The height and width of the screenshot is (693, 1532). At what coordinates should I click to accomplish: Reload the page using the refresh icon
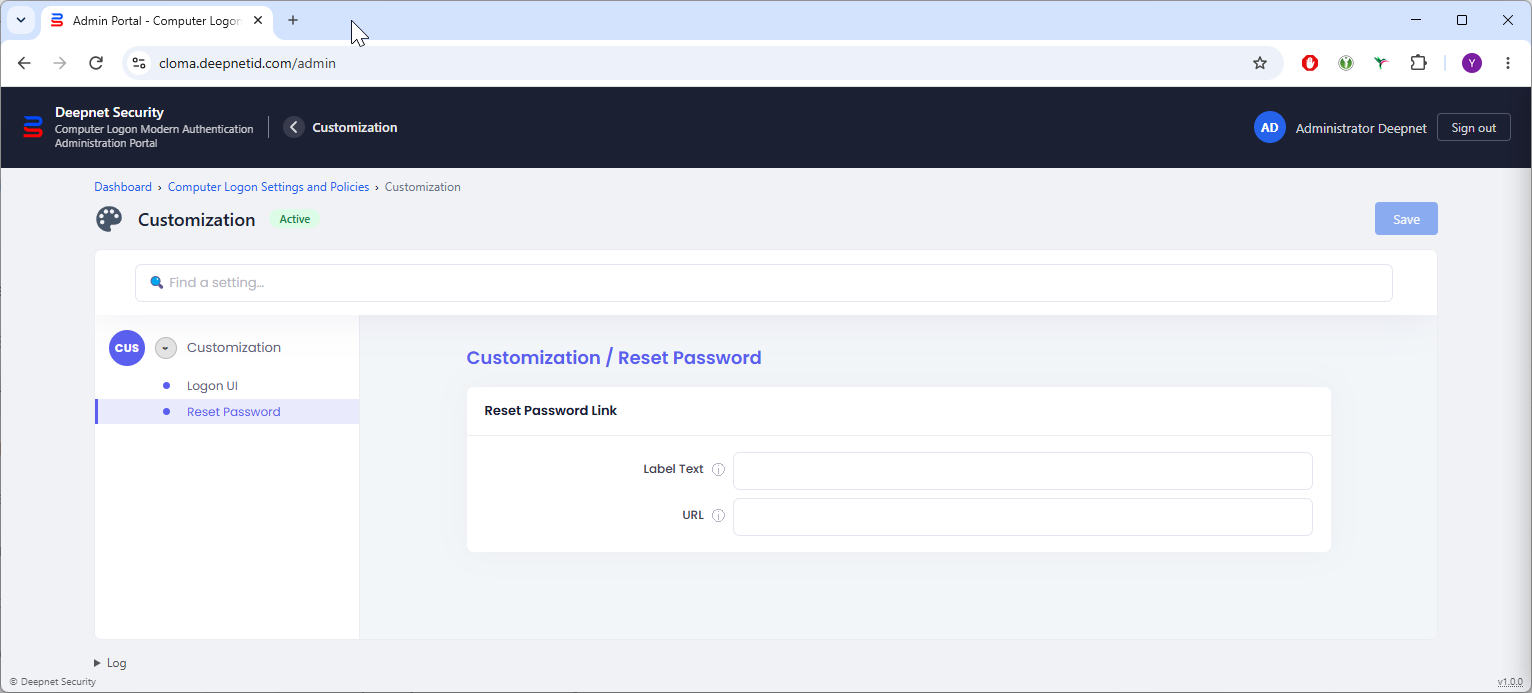coord(96,63)
